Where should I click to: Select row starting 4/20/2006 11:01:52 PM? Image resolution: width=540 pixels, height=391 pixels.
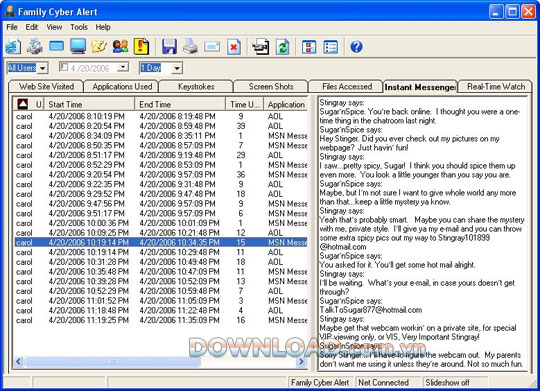(x=160, y=301)
